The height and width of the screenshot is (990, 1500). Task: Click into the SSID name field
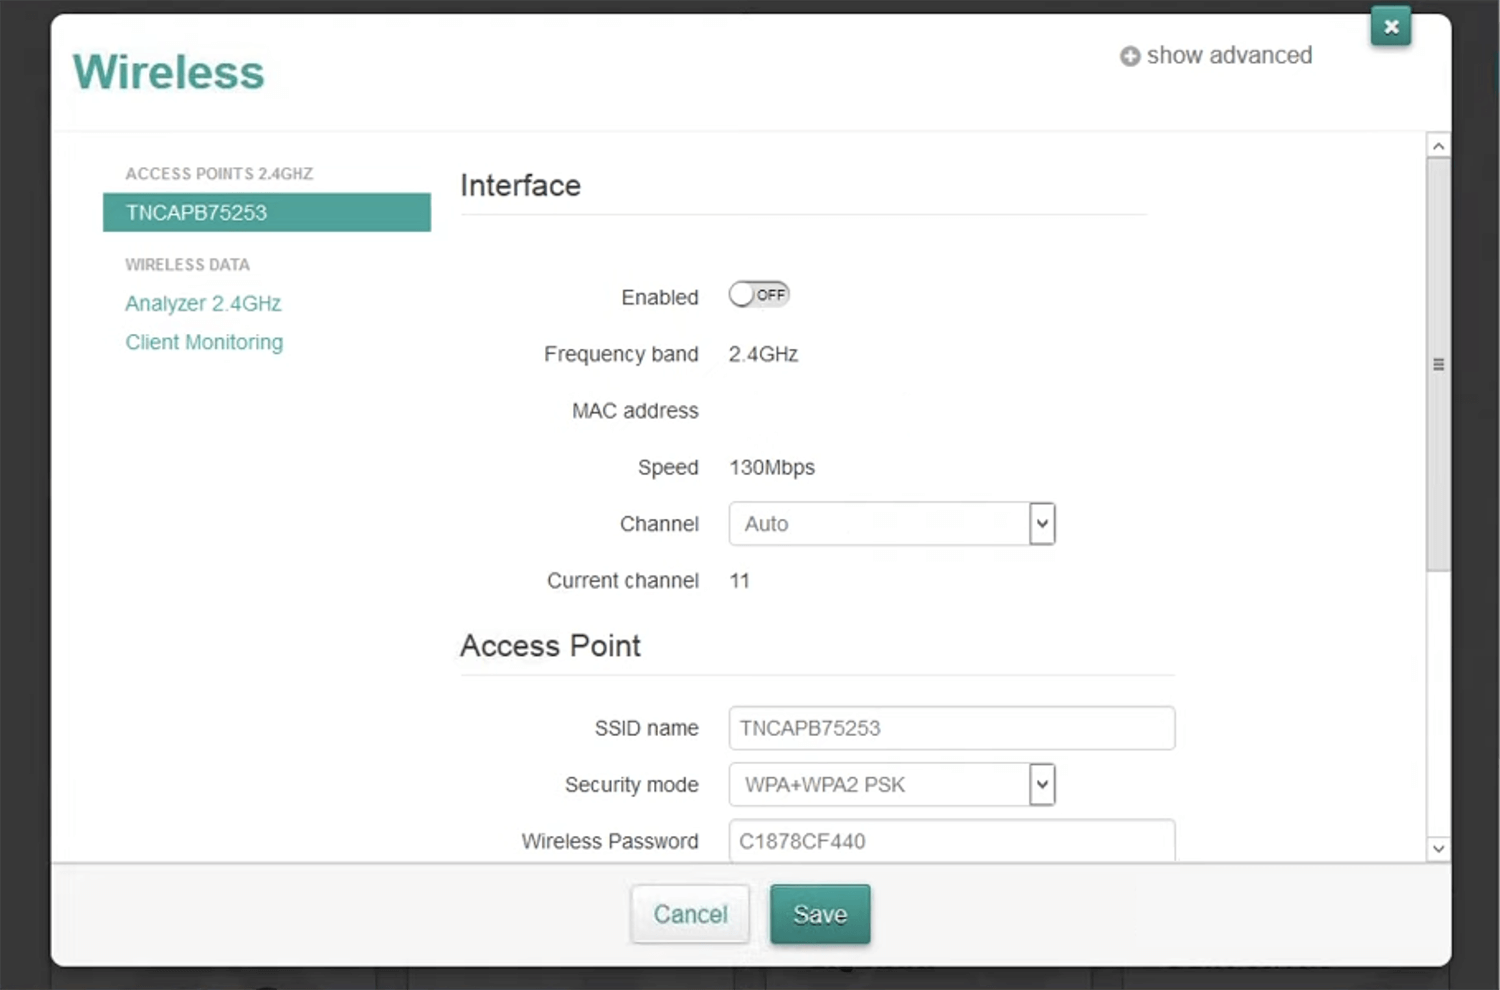pyautogui.click(x=951, y=728)
